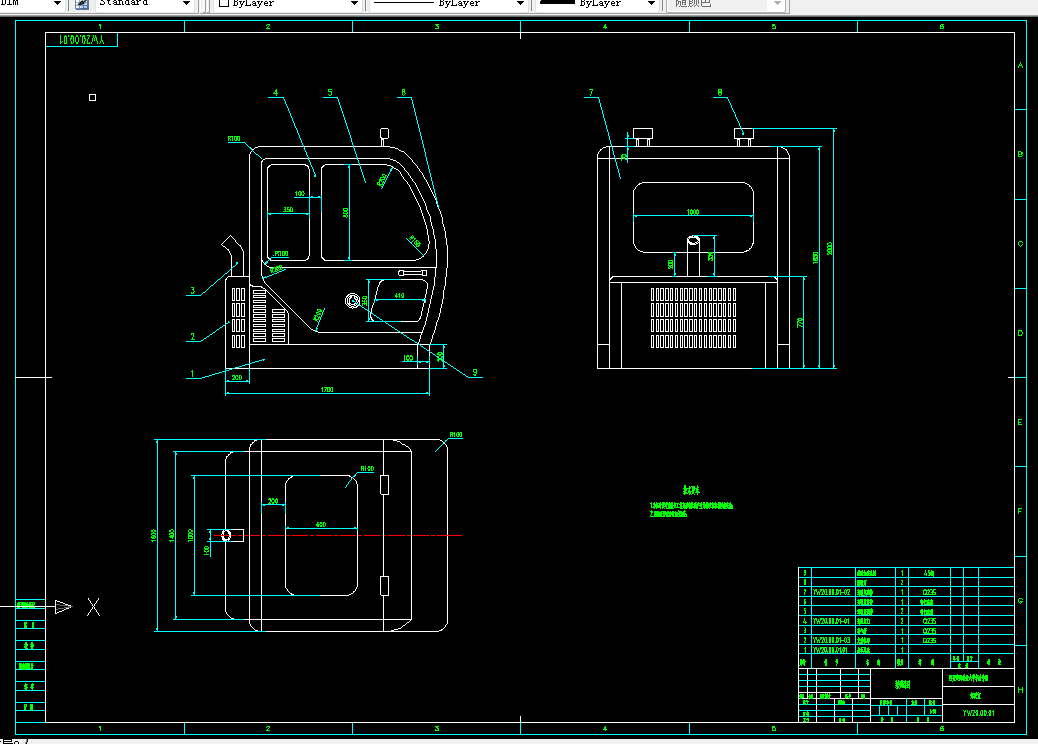Select the 1000 rear window width dimension
The width and height of the screenshot is (1038, 744).
(x=692, y=212)
